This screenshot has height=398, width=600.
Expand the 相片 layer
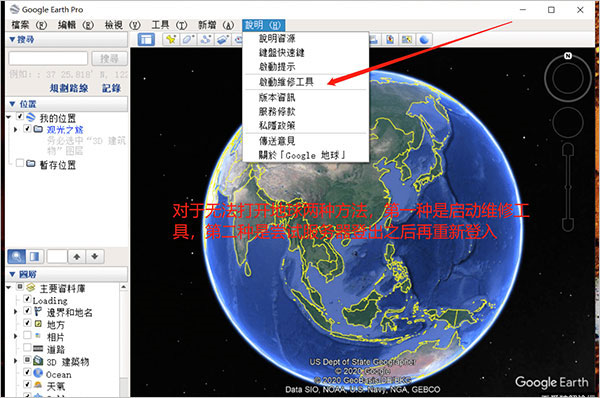[x=15, y=336]
